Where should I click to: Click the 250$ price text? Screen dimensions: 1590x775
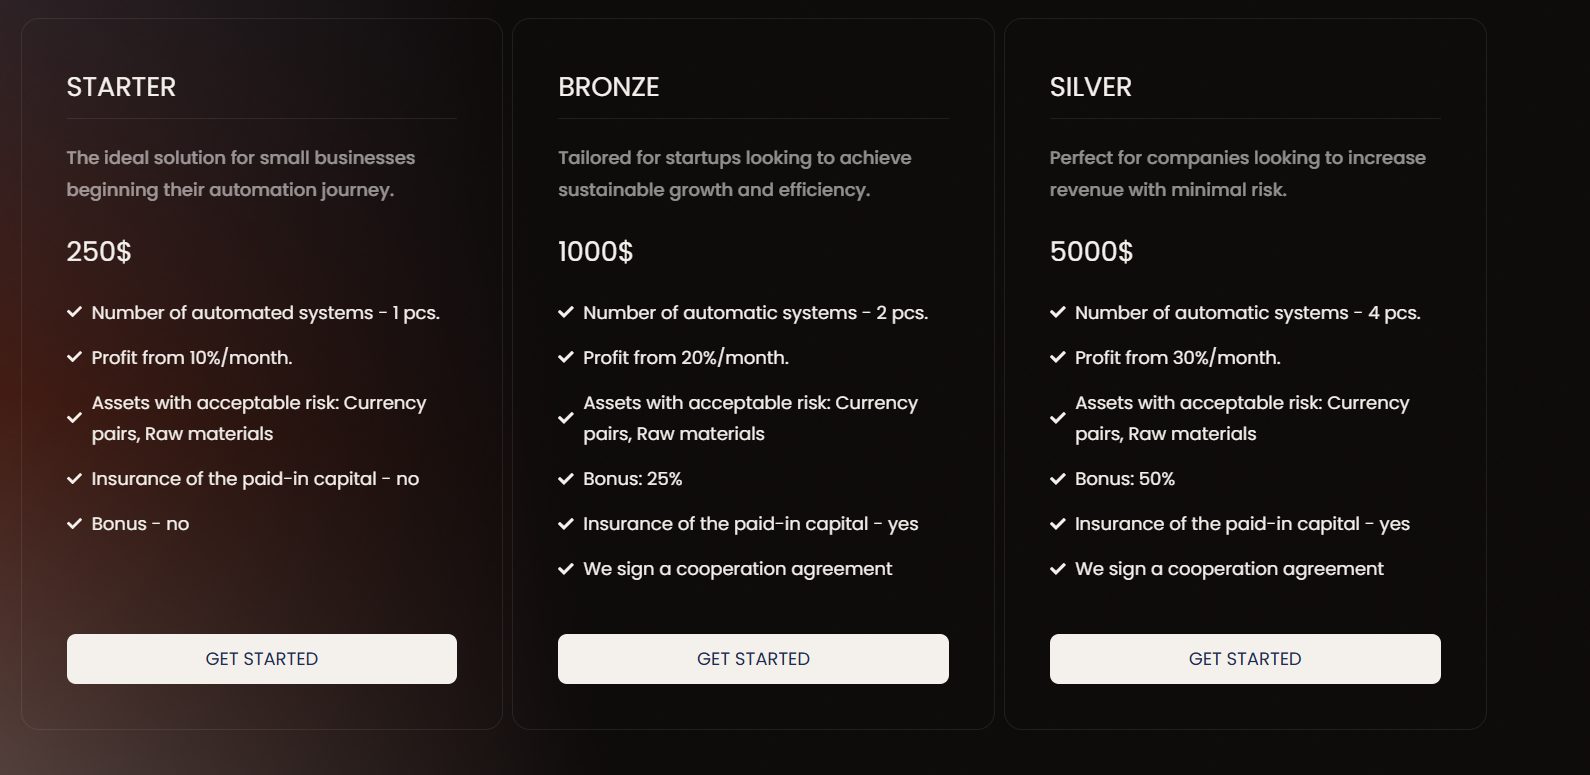pos(99,251)
